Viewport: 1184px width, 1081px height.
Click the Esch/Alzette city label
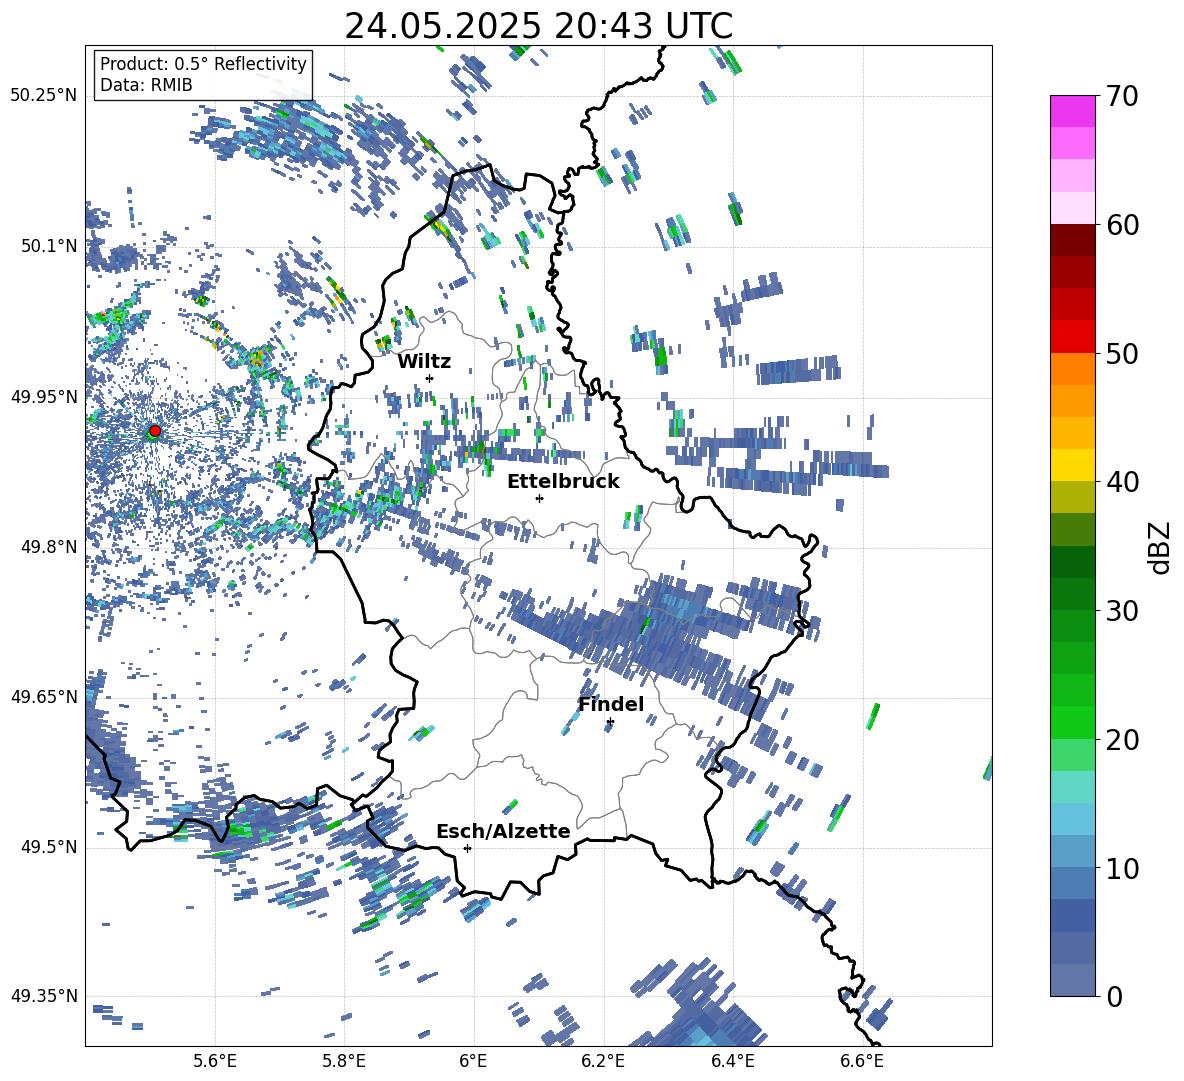tap(503, 831)
